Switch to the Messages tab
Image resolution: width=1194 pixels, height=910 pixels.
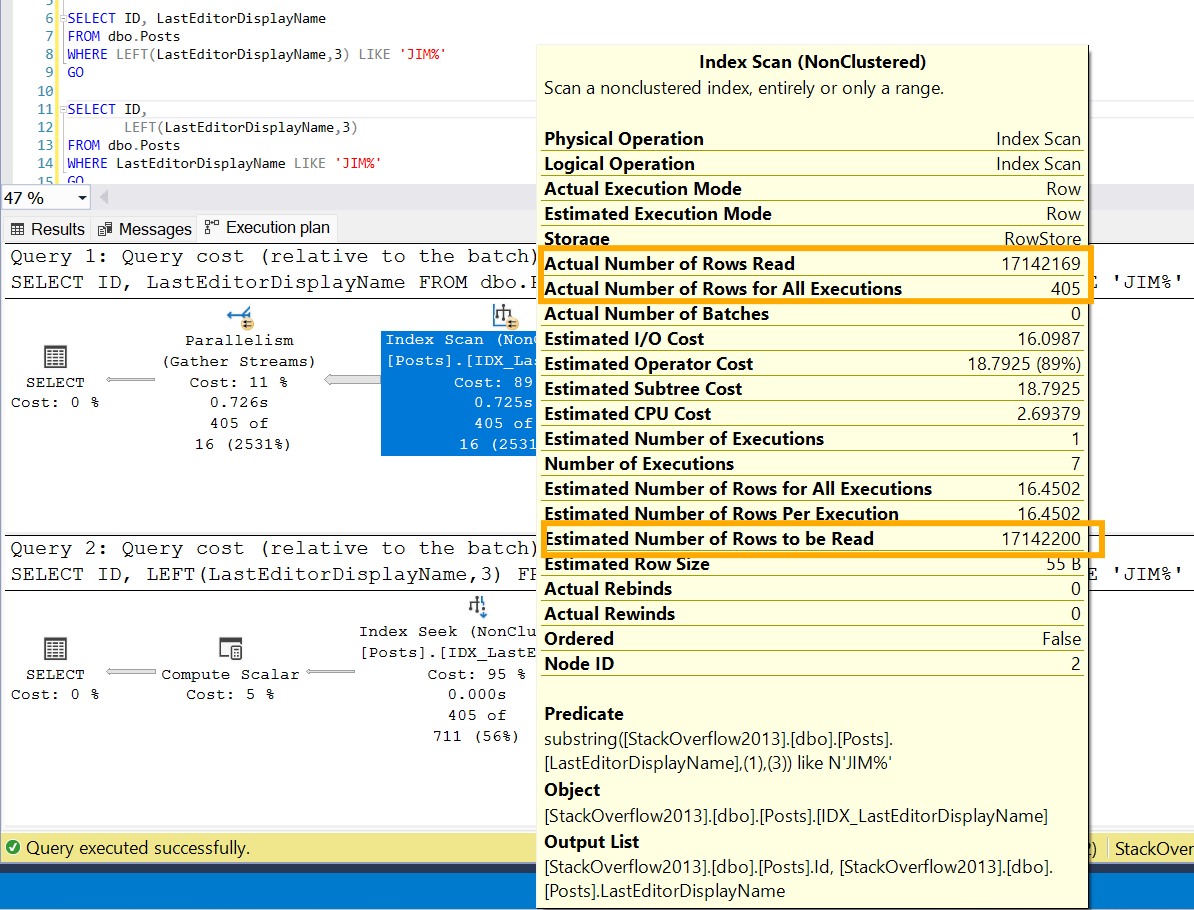tap(145, 228)
